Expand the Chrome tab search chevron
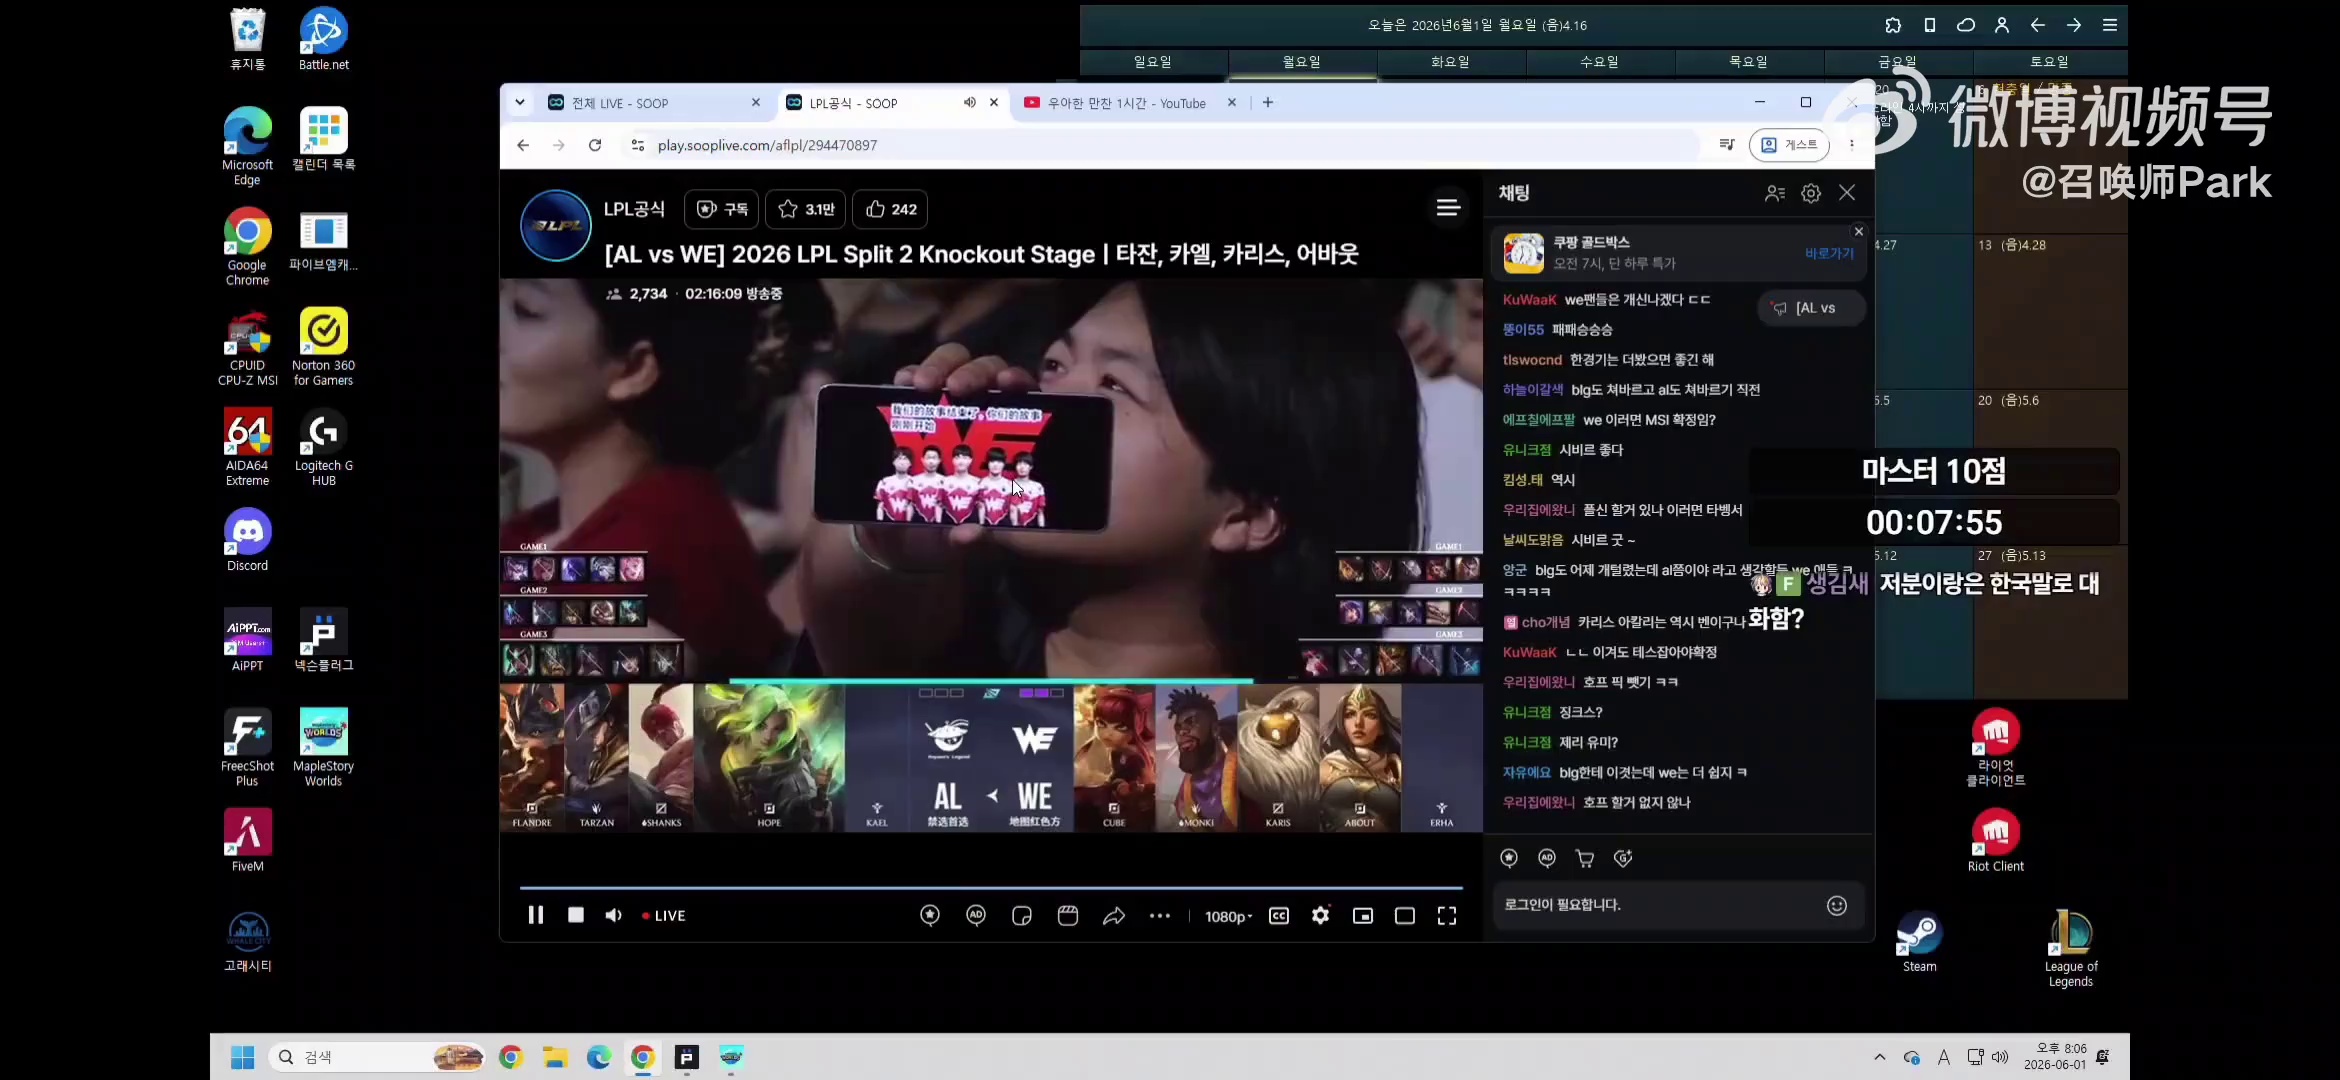Viewport: 2340px width, 1080px height. point(520,103)
